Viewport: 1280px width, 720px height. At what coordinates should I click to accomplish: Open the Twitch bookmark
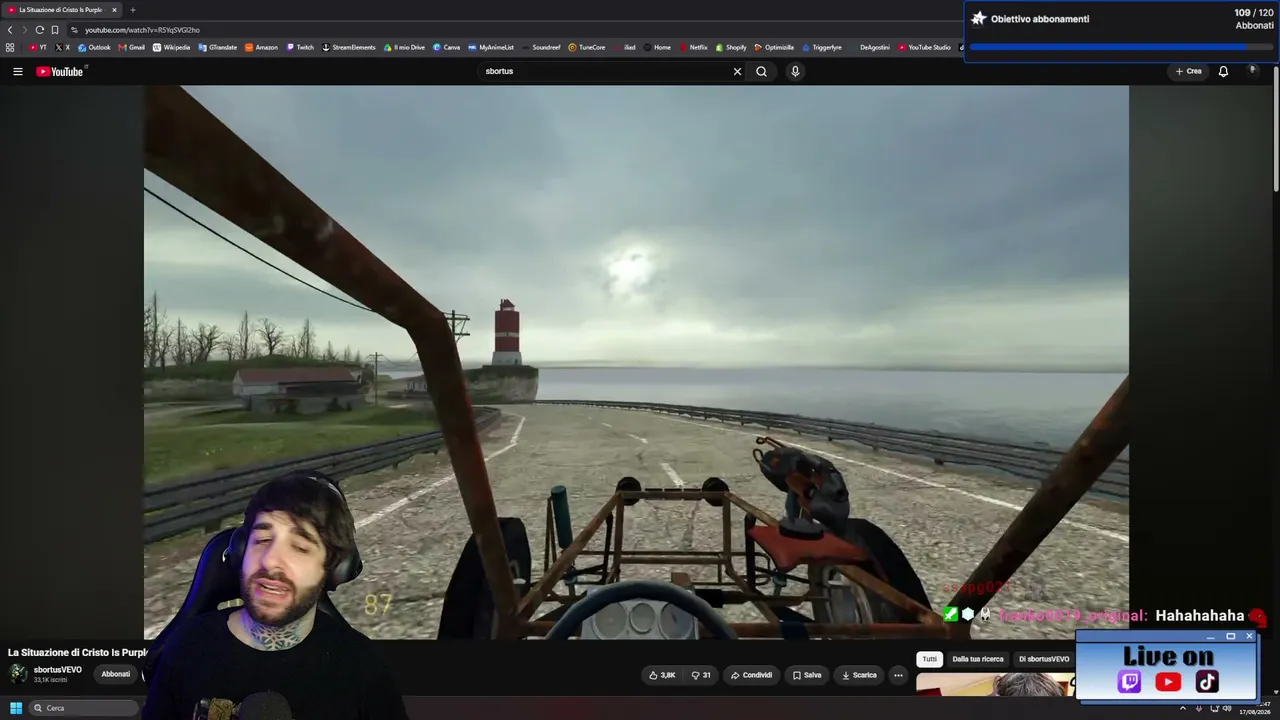click(x=300, y=47)
